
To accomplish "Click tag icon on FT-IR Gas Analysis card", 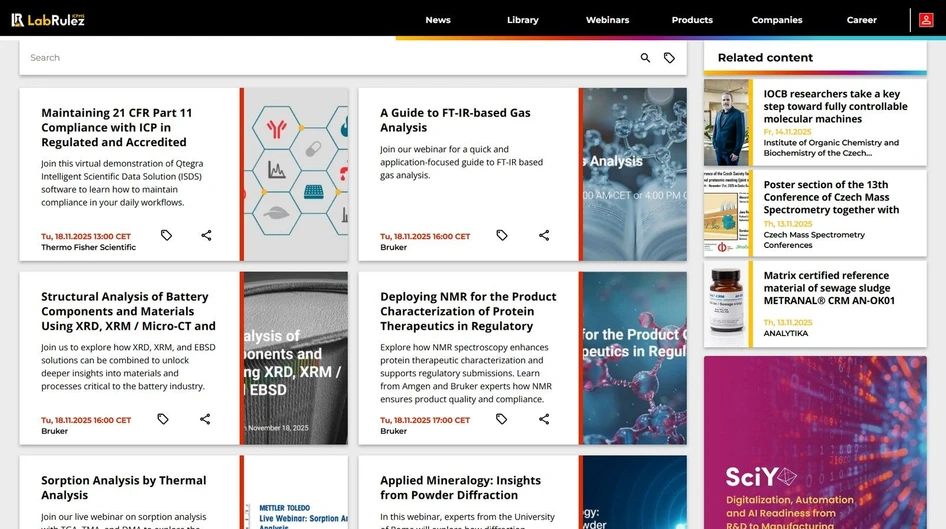I will (502, 235).
